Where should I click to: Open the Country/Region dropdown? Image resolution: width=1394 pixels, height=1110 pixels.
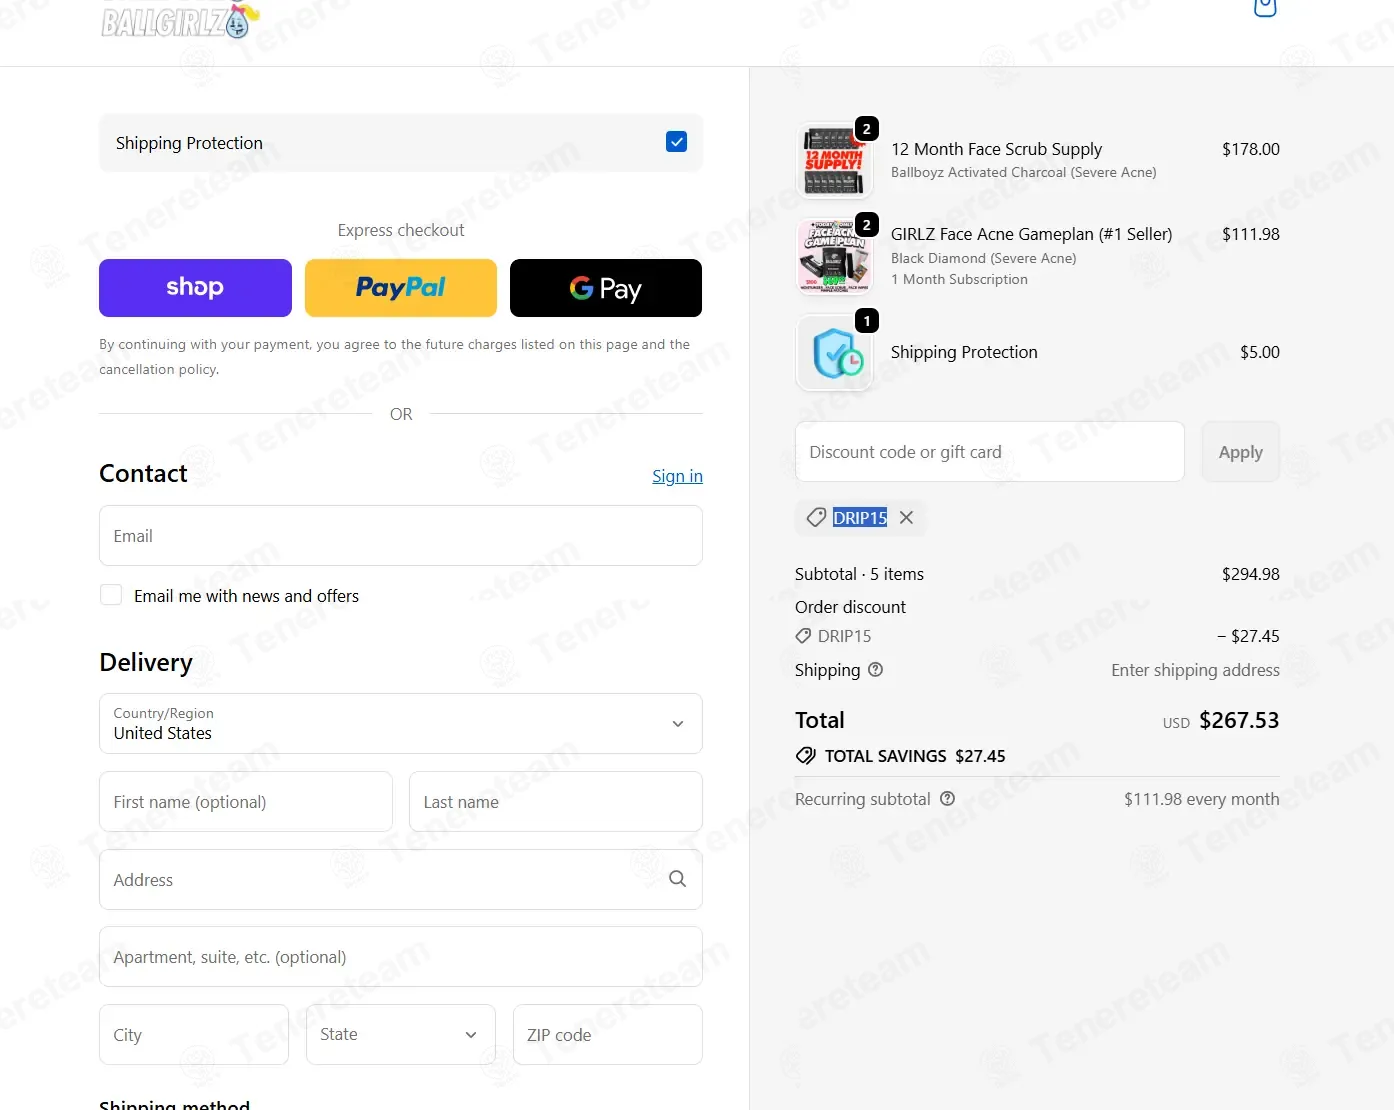click(401, 723)
